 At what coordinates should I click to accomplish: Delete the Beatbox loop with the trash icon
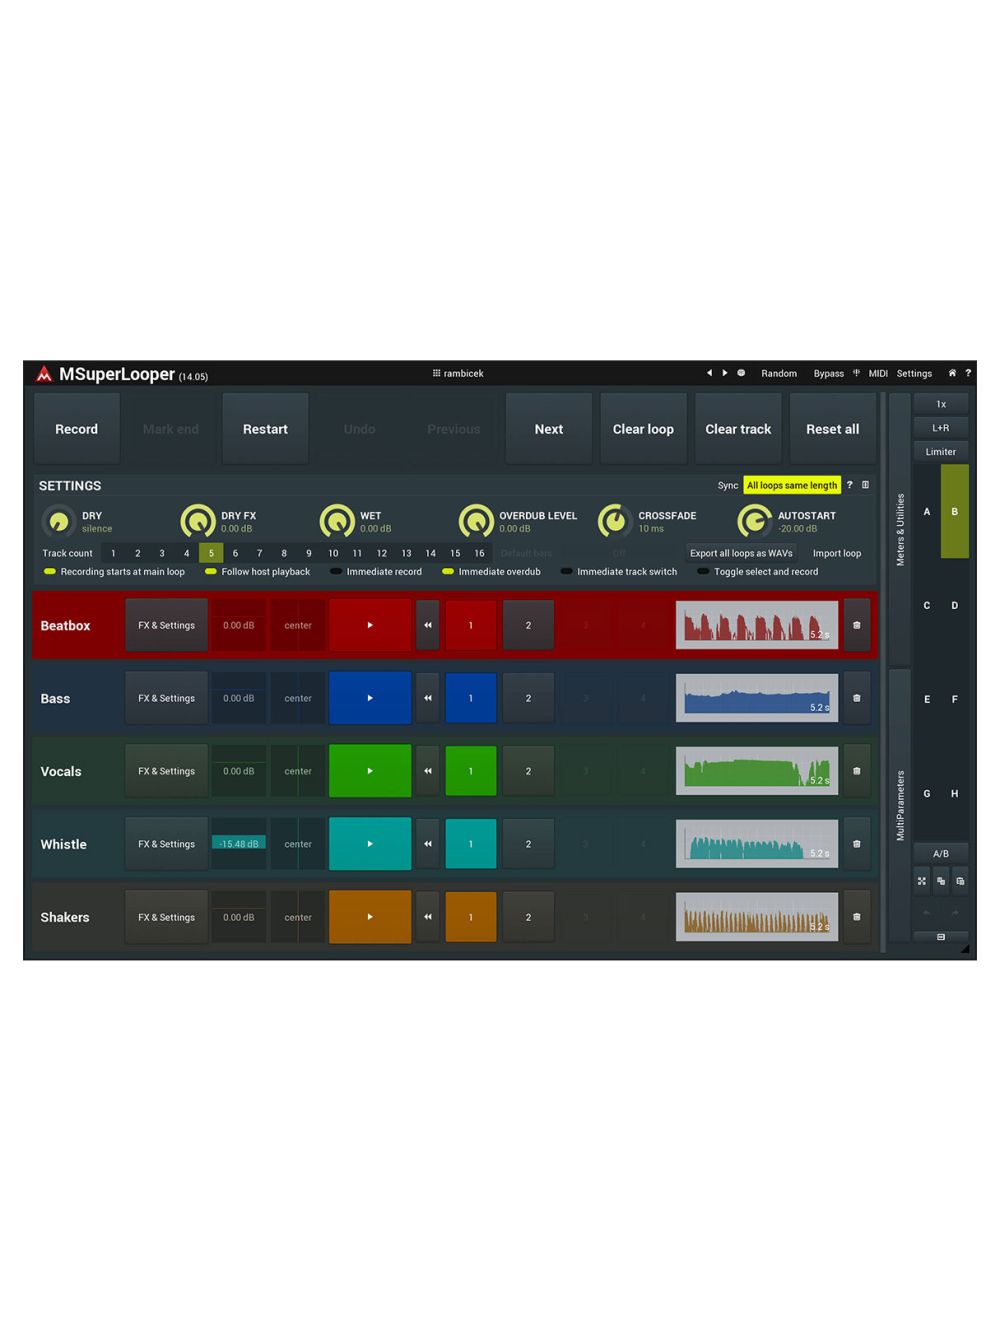click(x=856, y=625)
